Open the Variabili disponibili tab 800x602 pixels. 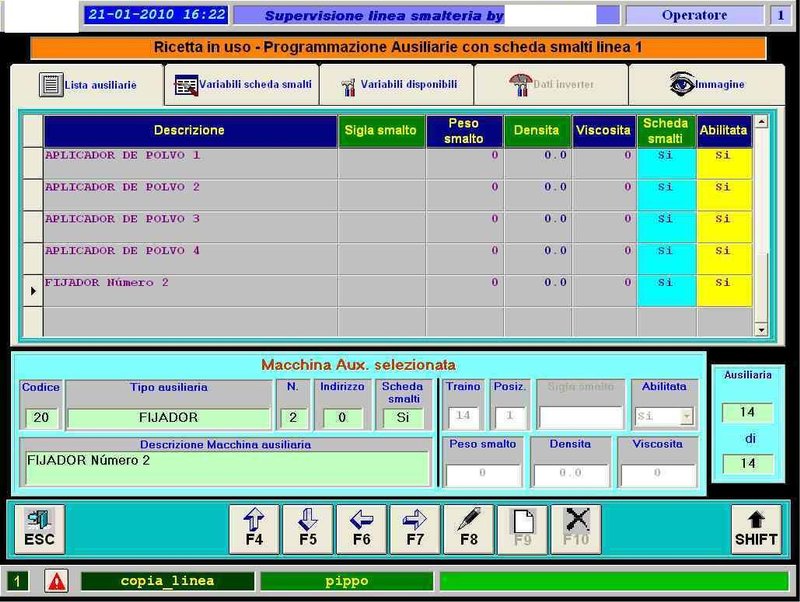point(397,85)
